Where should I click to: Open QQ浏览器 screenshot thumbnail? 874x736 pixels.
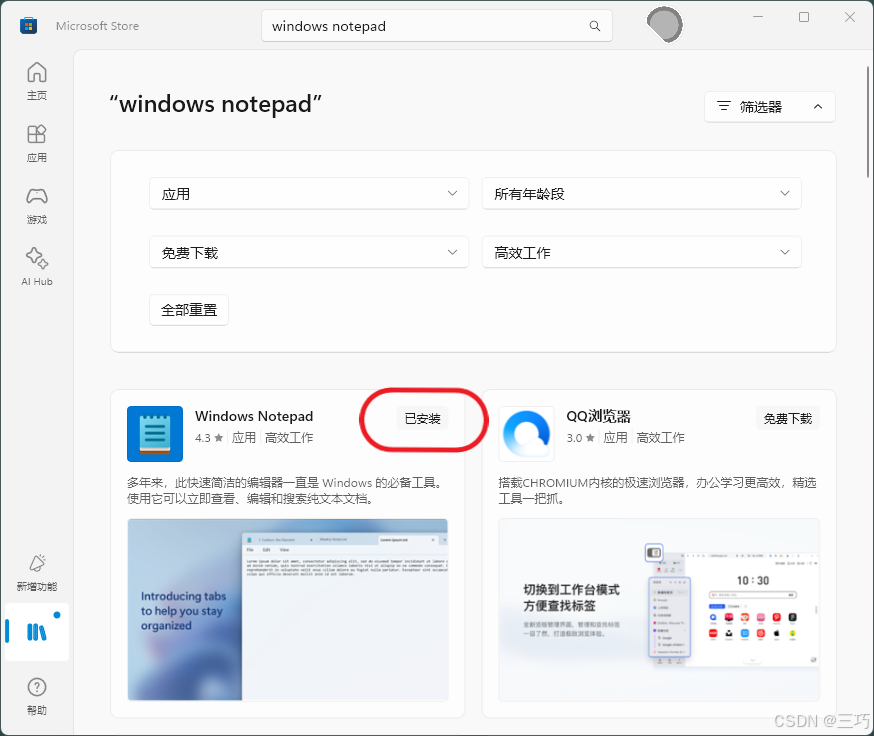(x=659, y=609)
